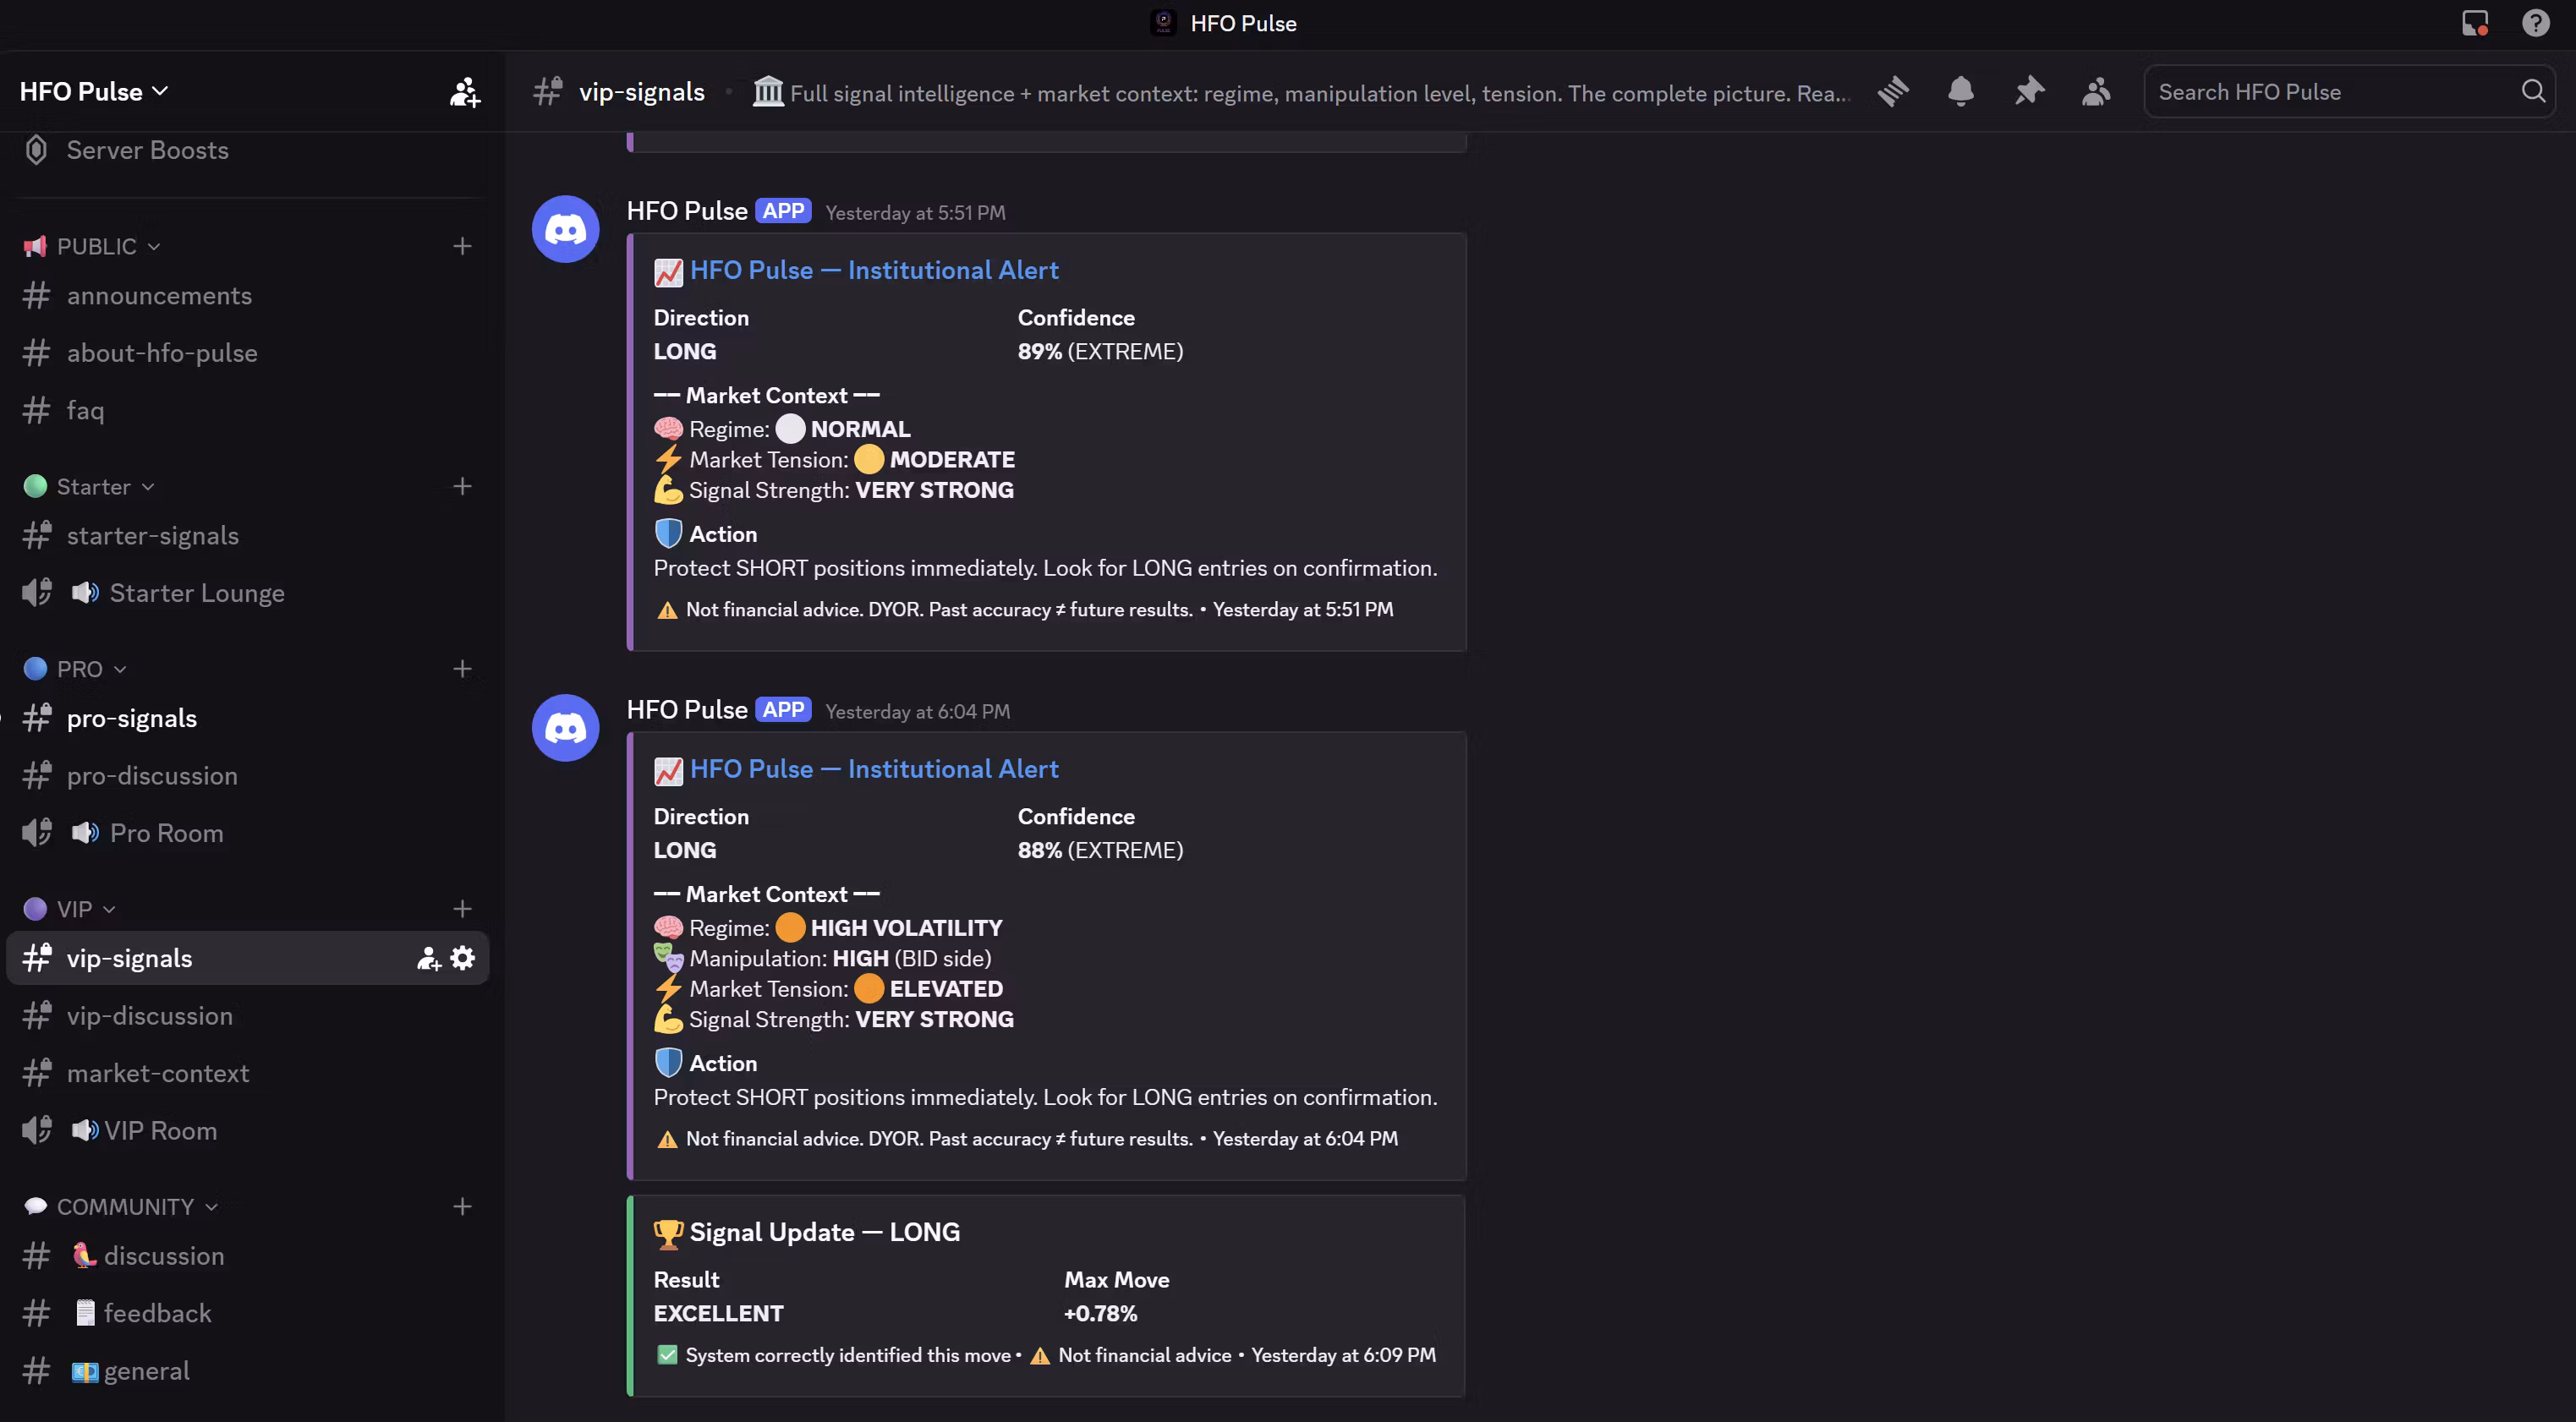Click the HFO Pulse username on the 6:04 PM message
The height and width of the screenshot is (1422, 2576).
coord(687,710)
